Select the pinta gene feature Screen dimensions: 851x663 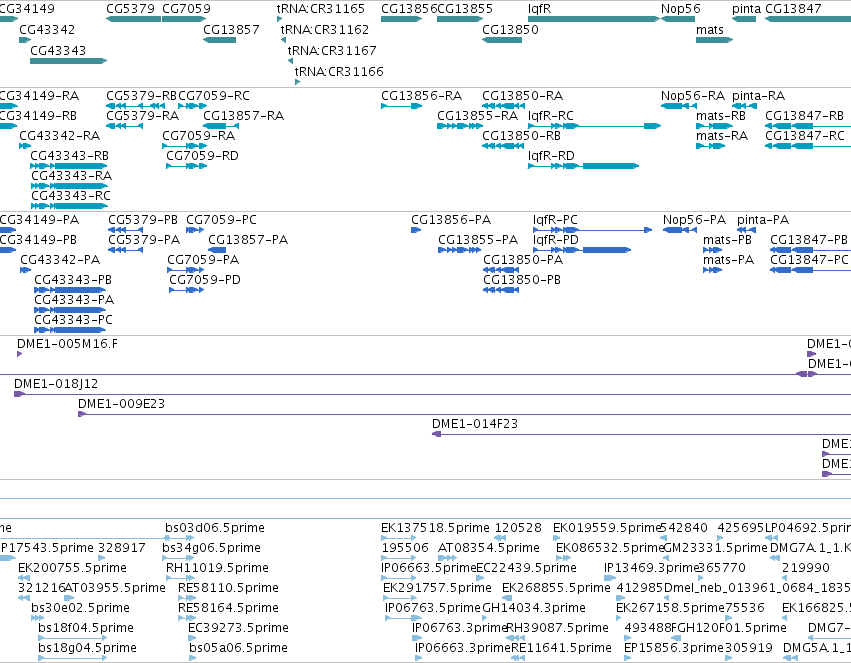744,19
